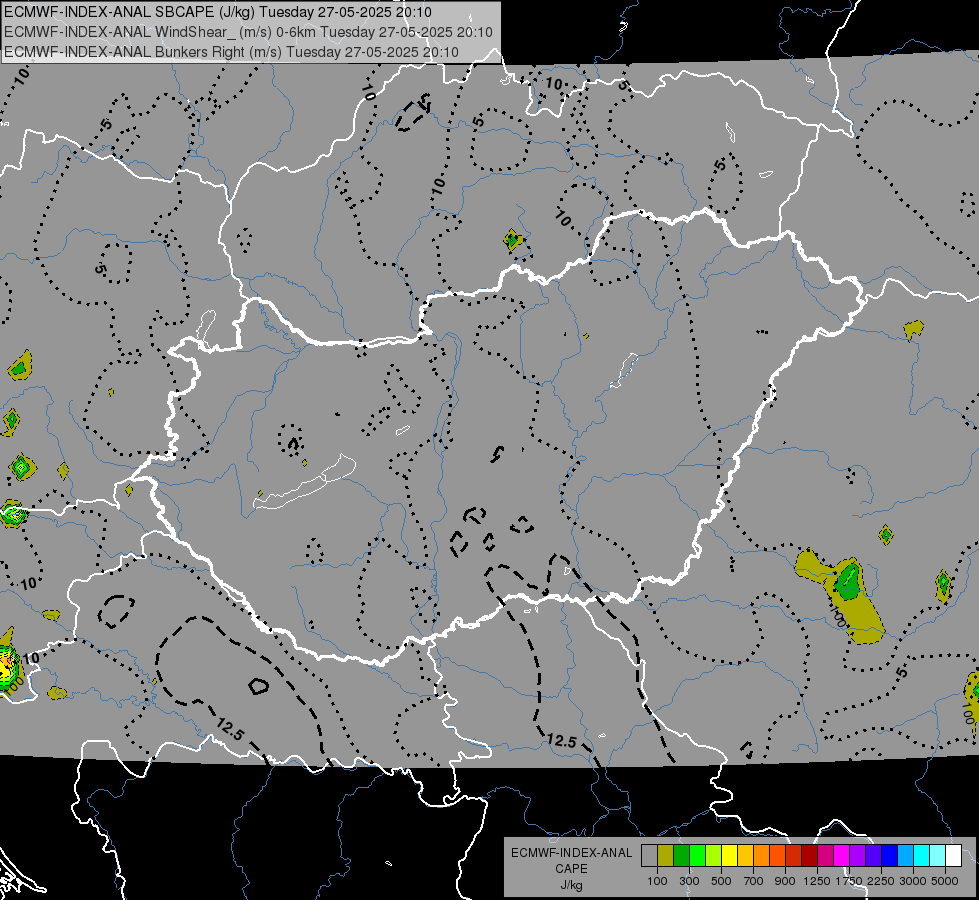Pick the cyan swatch right of the 3000 tick
Viewport: 979px width, 900px height.
click(x=922, y=856)
